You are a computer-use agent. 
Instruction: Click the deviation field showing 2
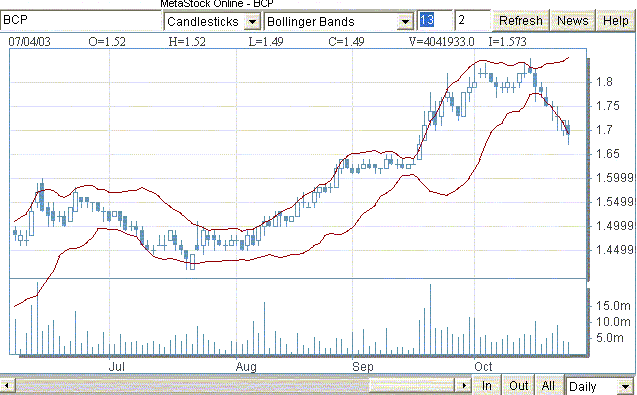(472, 20)
